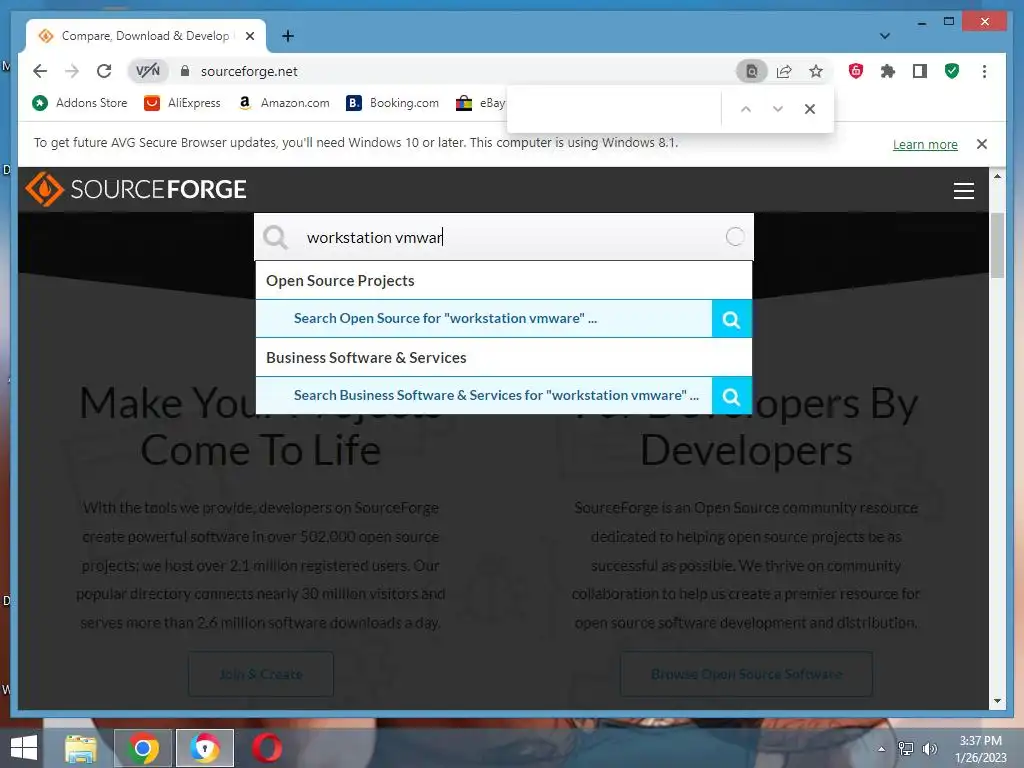The image size is (1024, 768).
Task: Select Search Business Software & Services suggestion
Action: [484, 396]
